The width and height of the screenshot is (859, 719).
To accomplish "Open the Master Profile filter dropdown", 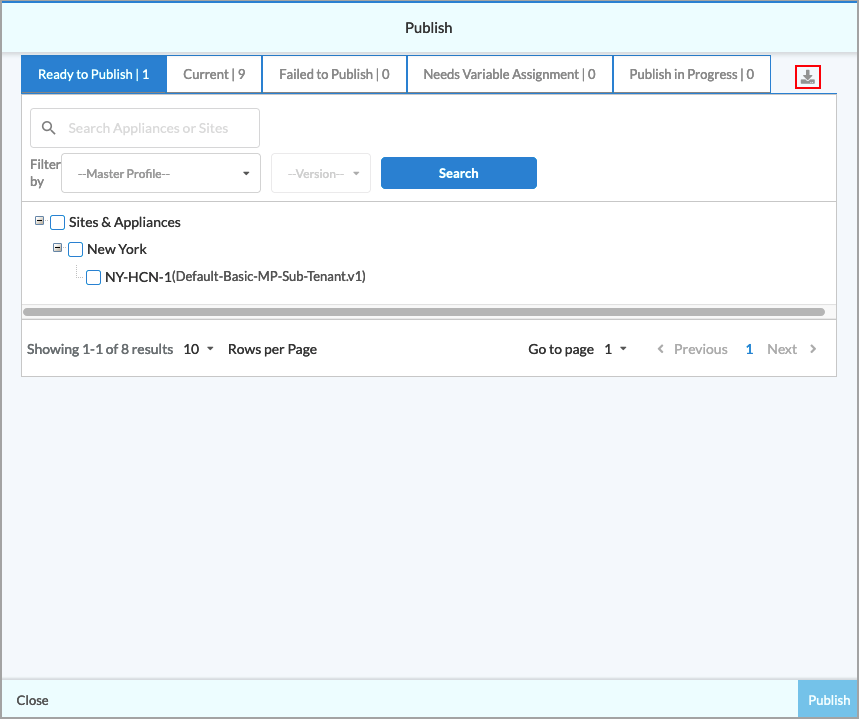I will (161, 174).
